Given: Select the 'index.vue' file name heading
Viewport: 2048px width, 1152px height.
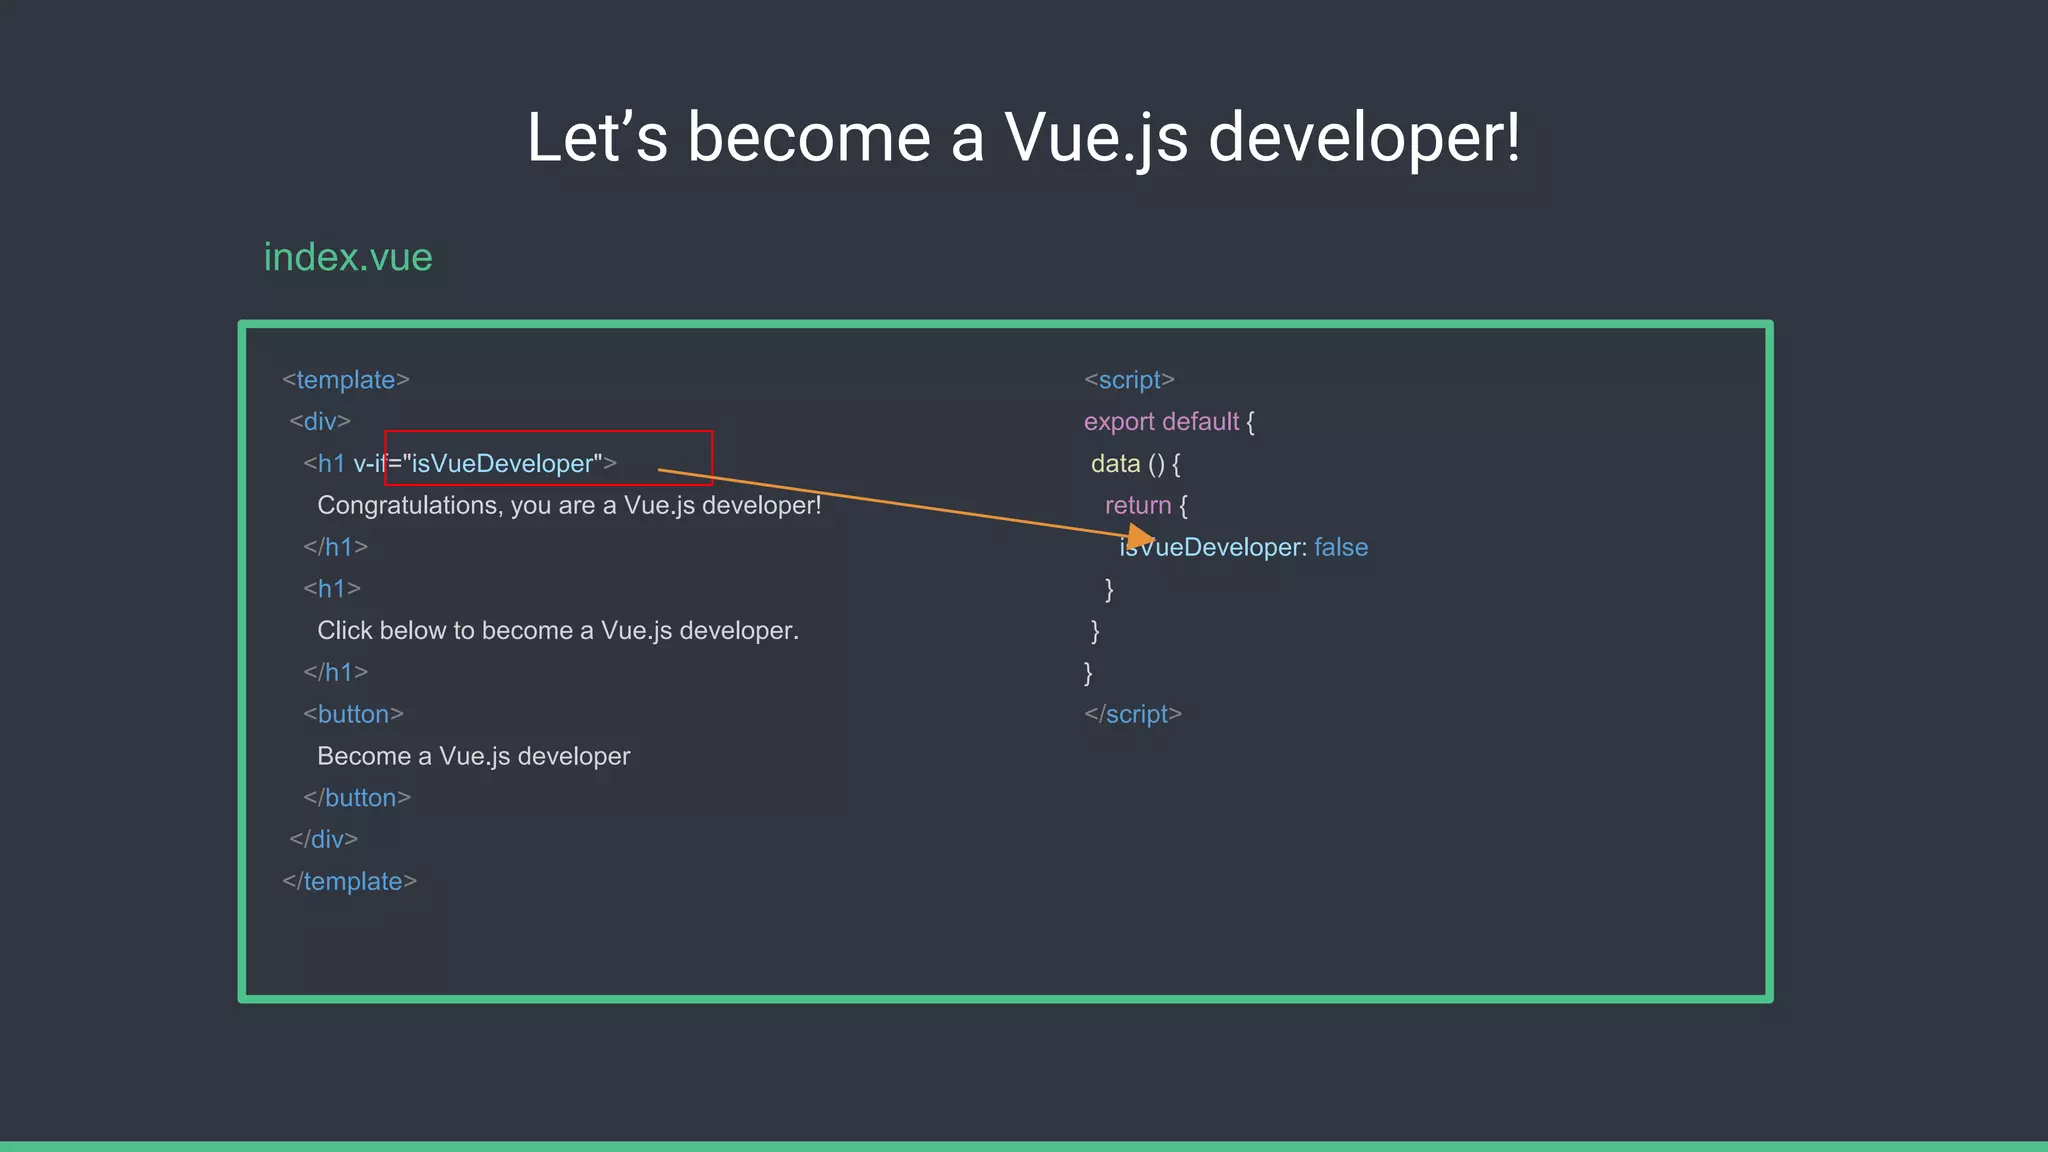Looking at the screenshot, I should click(x=348, y=257).
